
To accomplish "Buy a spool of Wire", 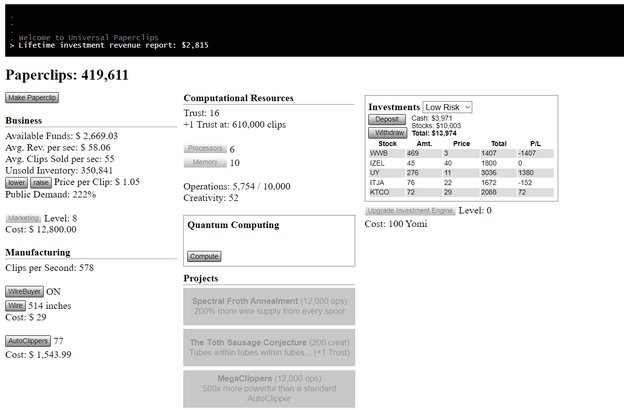I will (x=15, y=306).
